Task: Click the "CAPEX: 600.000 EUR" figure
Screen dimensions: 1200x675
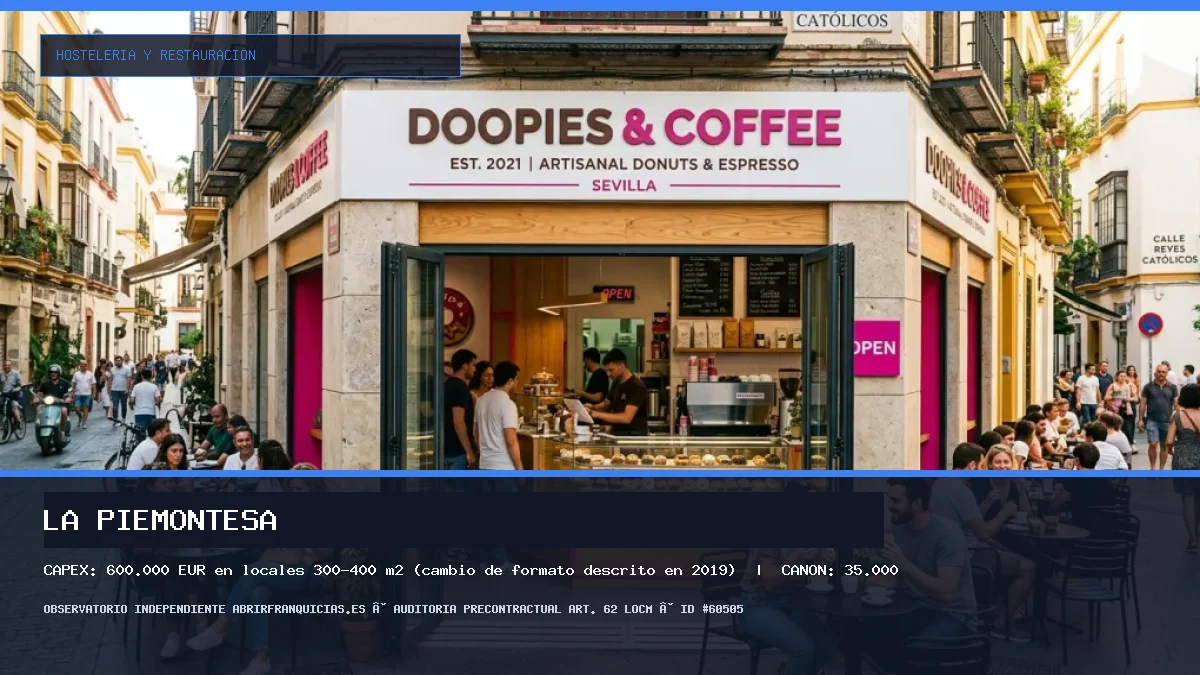Action: (126, 570)
